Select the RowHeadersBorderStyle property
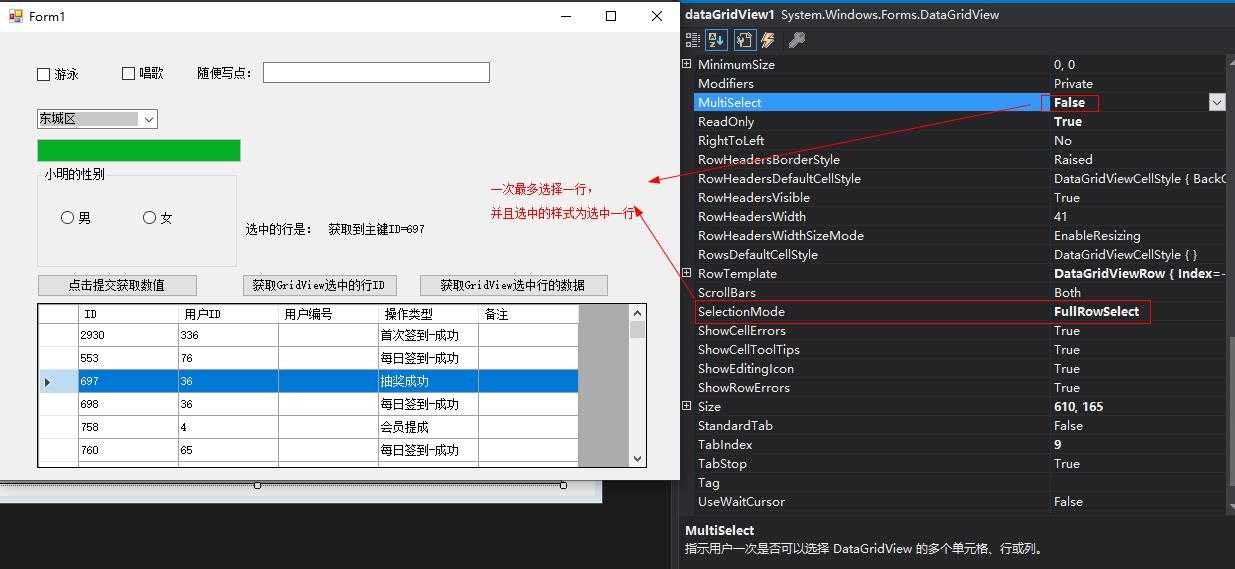 pos(960,159)
